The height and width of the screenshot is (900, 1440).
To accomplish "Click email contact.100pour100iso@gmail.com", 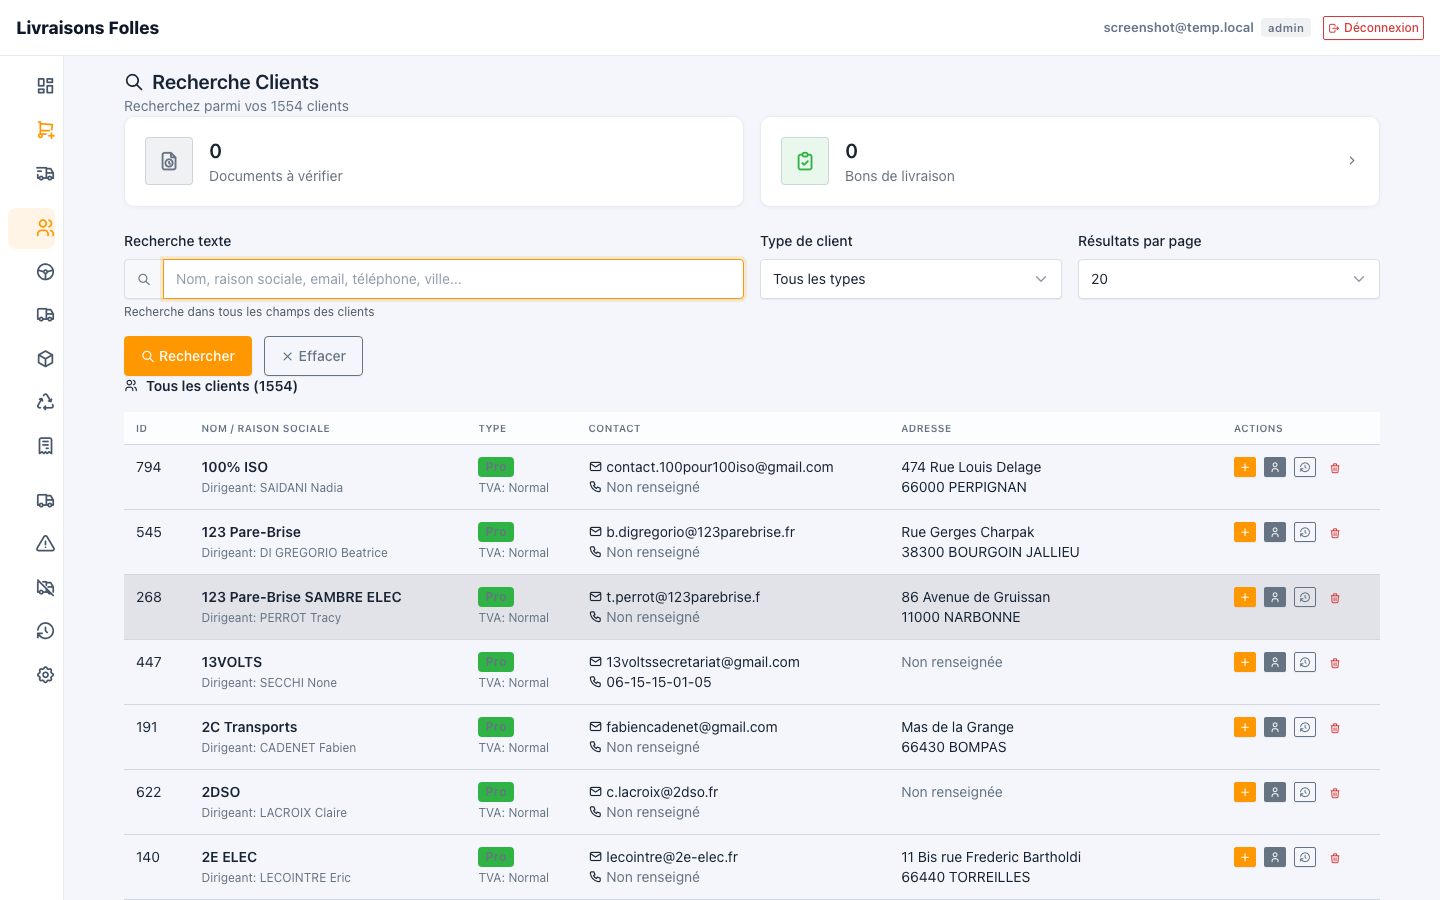I will (720, 467).
